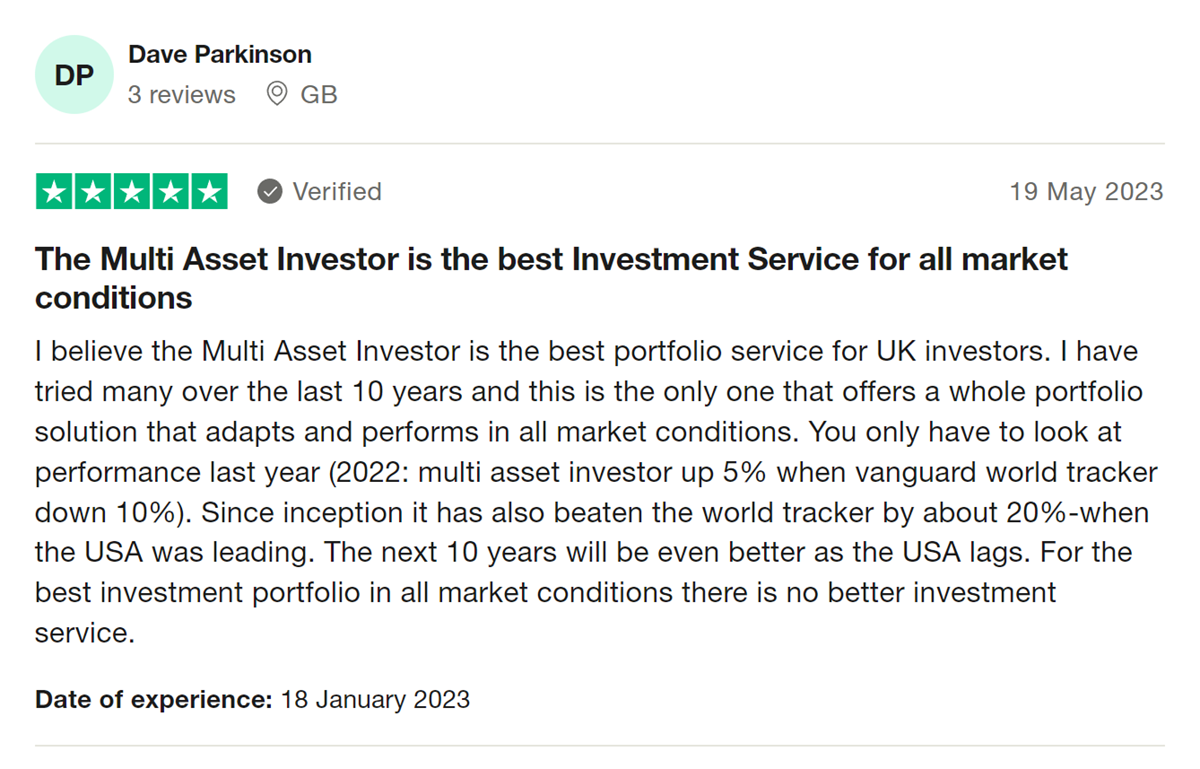Image resolution: width=1200 pixels, height=769 pixels.
Task: Click the fifth green star
Action: tap(209, 191)
